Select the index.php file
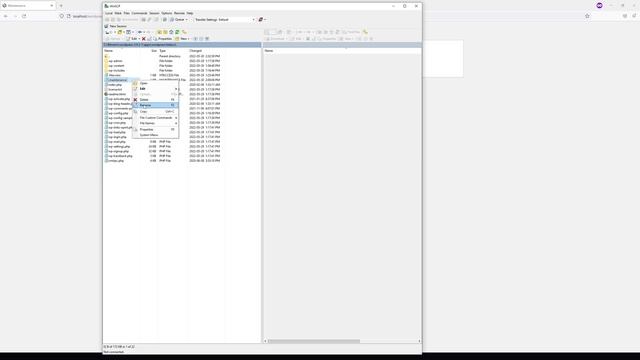Viewport: 640px width, 360px height. pyautogui.click(x=115, y=85)
